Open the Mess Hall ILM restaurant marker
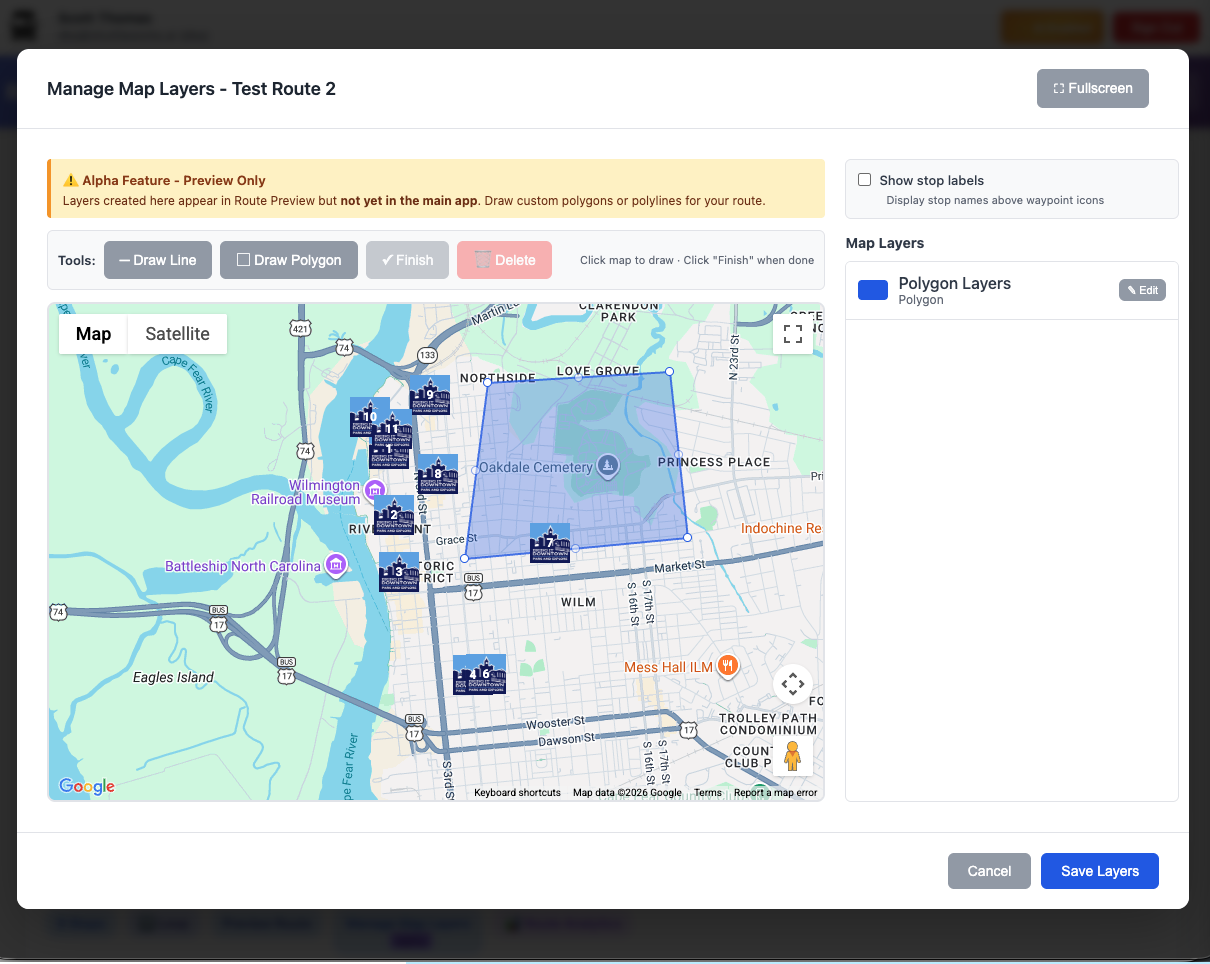Image resolution: width=1210 pixels, height=964 pixels. click(x=727, y=665)
